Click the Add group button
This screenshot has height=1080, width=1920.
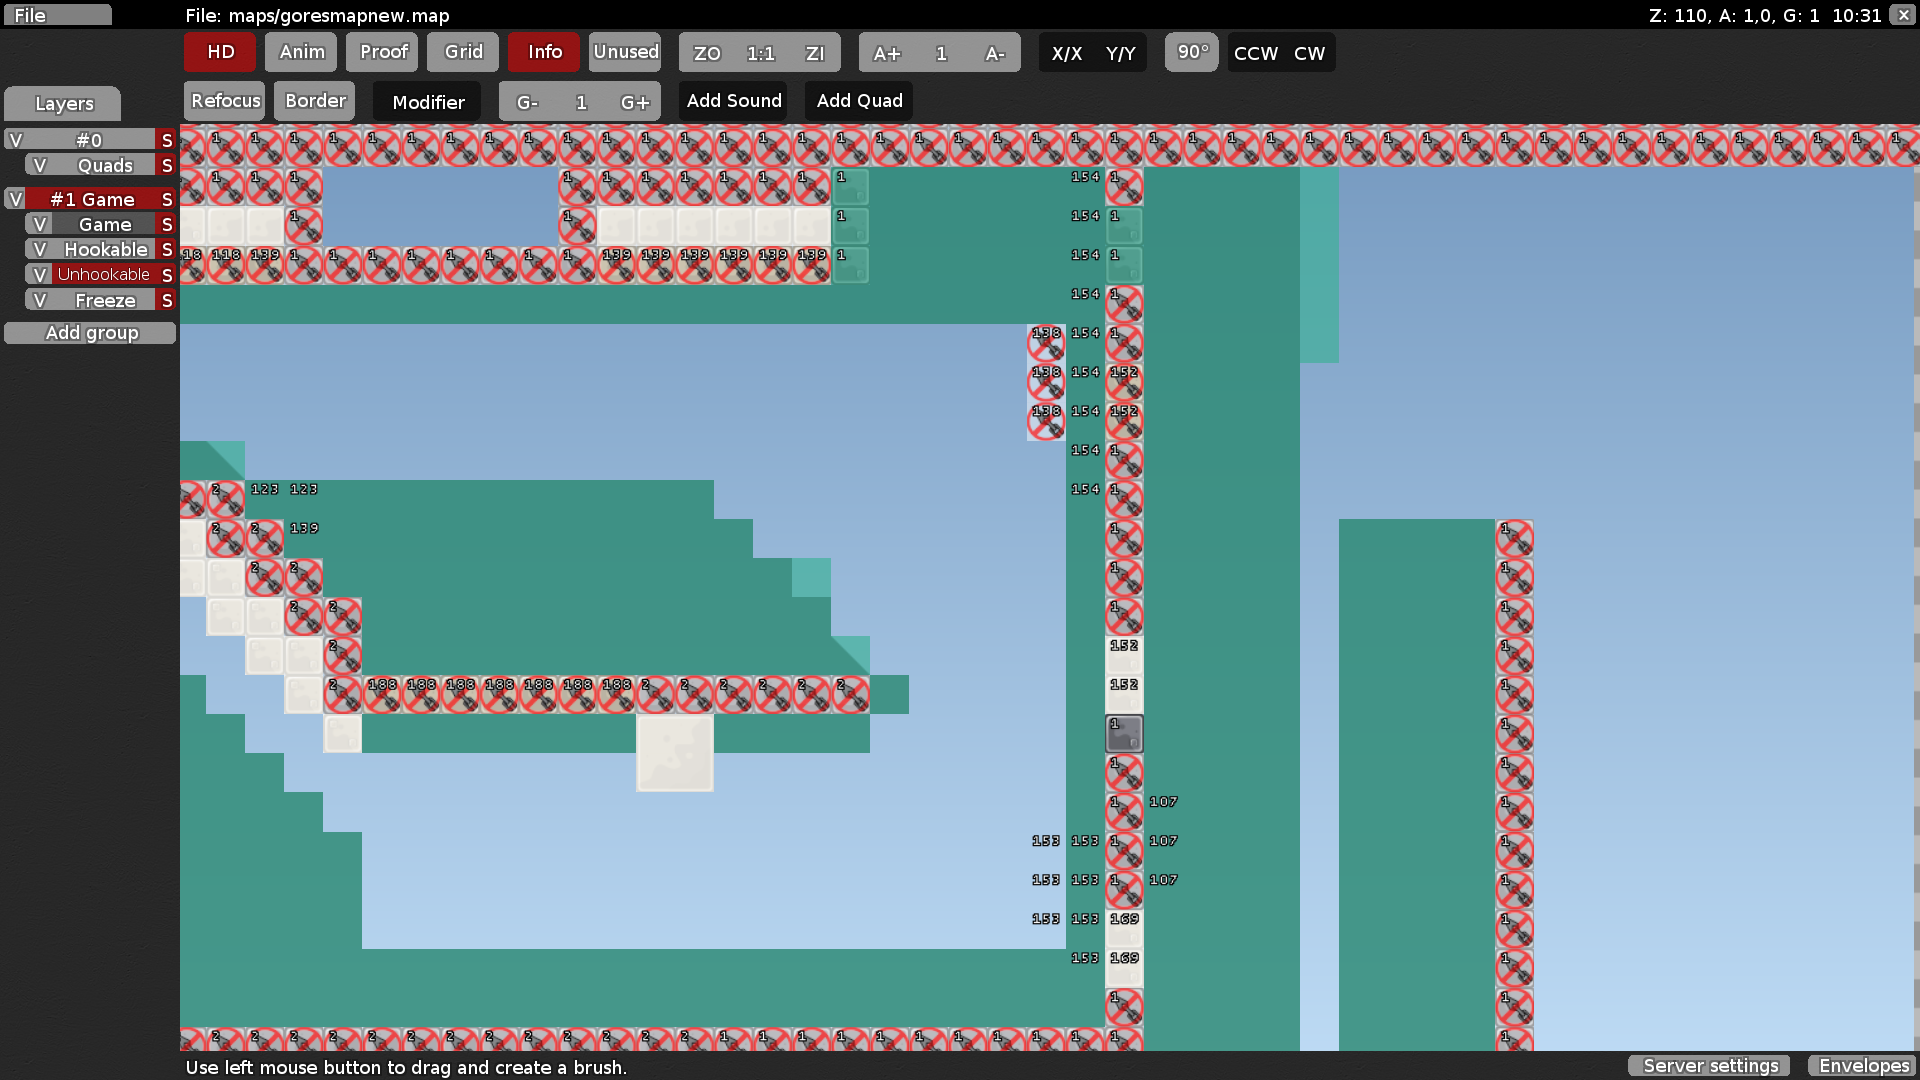(91, 333)
